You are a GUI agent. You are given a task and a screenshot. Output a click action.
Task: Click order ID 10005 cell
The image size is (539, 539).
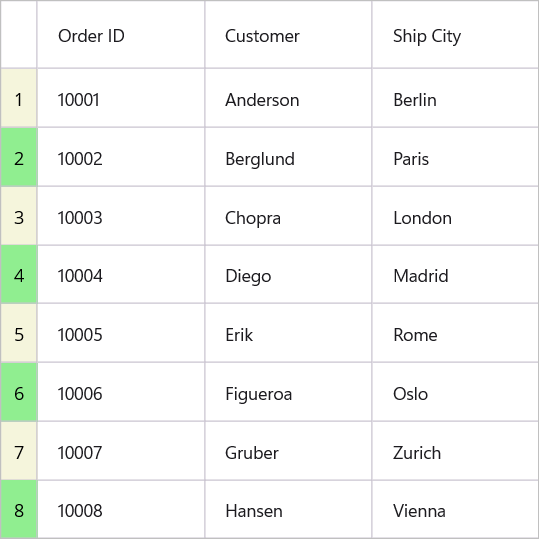(121, 333)
